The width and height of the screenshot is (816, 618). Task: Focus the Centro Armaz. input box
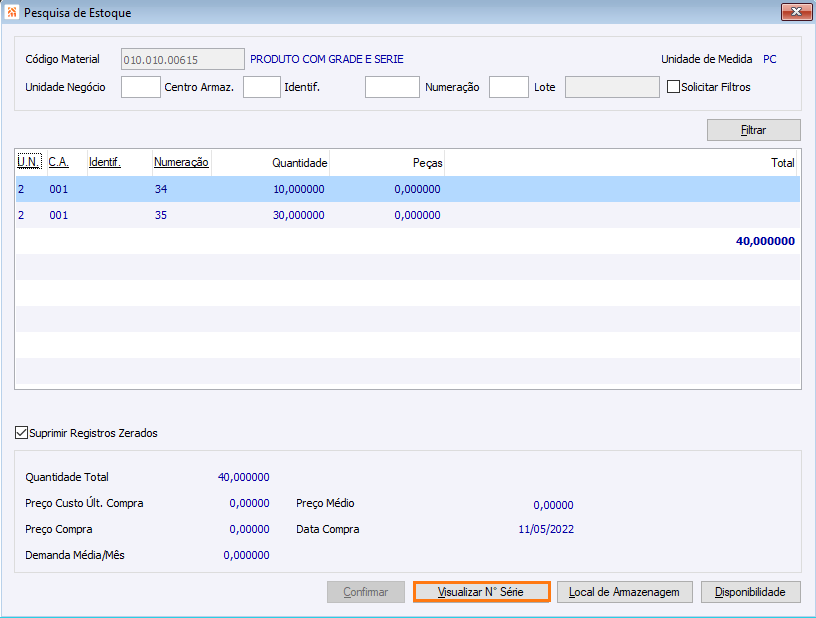coord(261,87)
